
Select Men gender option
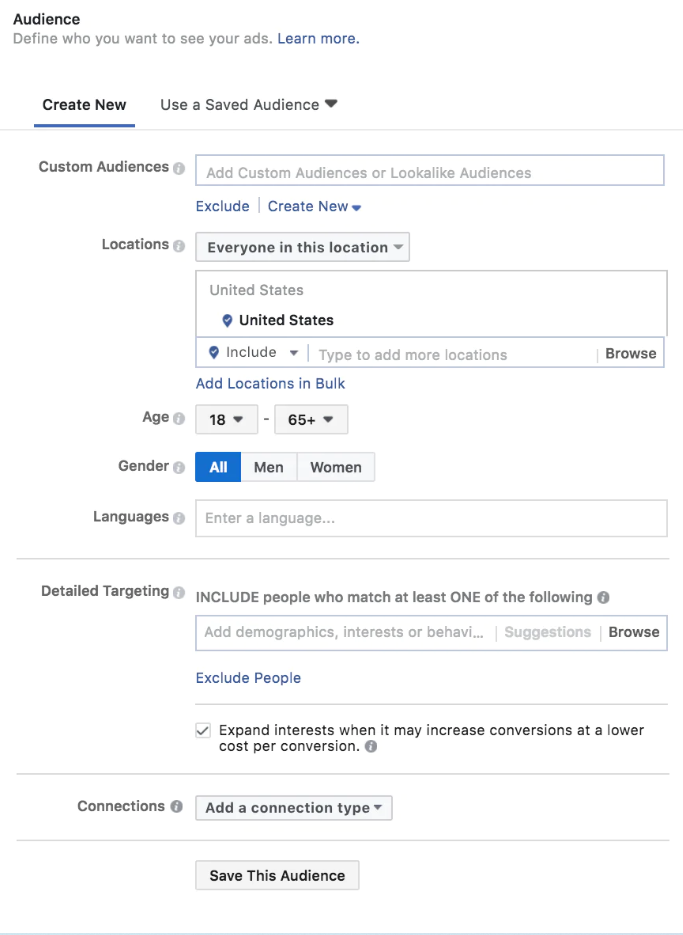coord(268,467)
